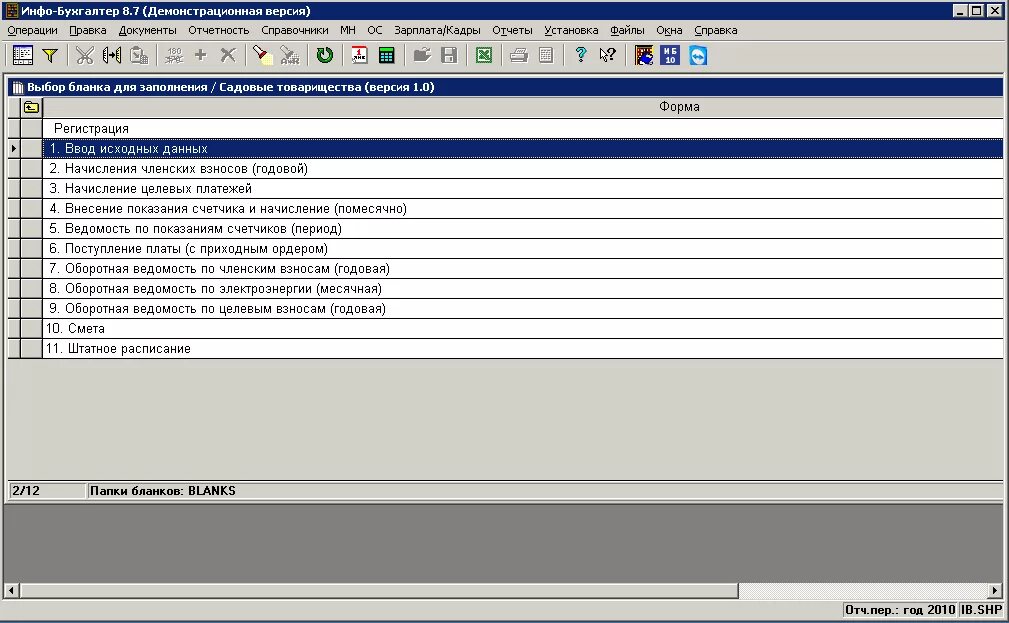Image resolution: width=1009 pixels, height=623 pixels.
Task: Select '1. Ввод исходных данных' row
Action: pyautogui.click(x=523, y=149)
